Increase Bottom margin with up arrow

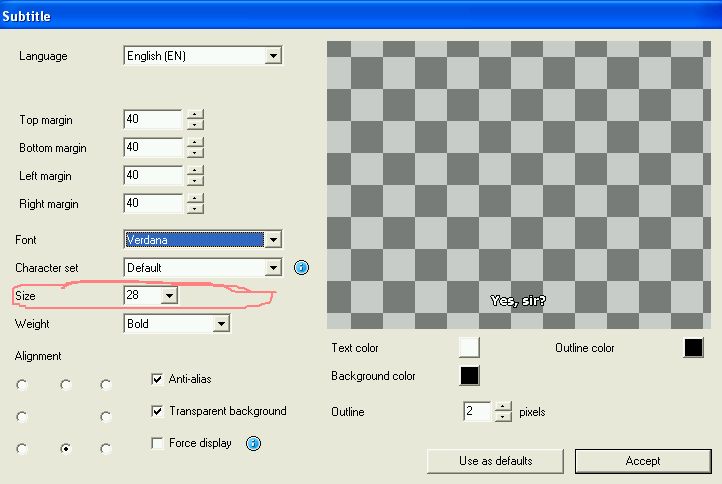pyautogui.click(x=195, y=143)
